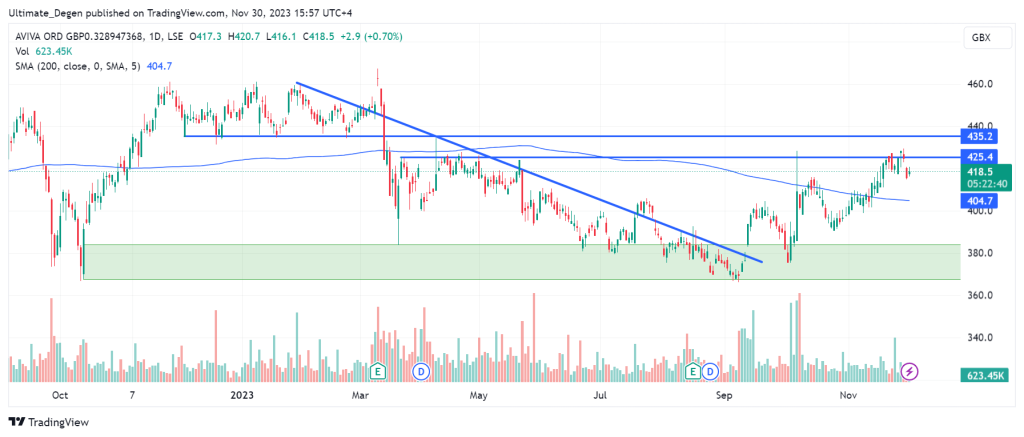Click the 360.0 price axis label

[982, 295]
